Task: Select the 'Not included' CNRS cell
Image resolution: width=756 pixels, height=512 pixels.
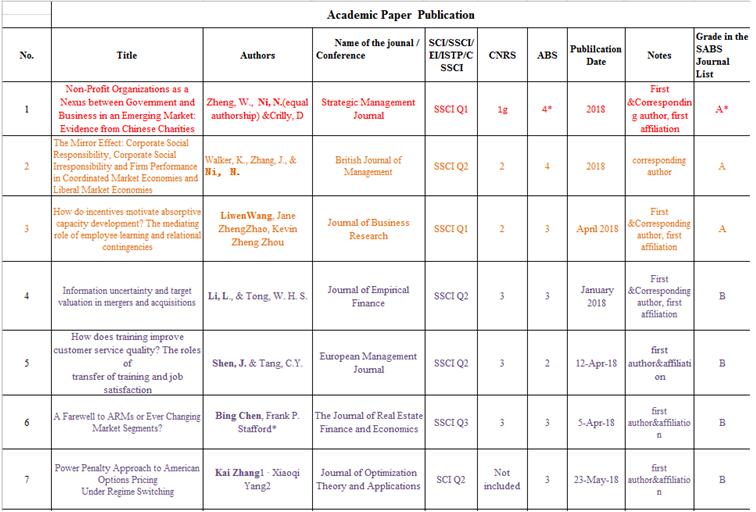Action: pos(502,479)
